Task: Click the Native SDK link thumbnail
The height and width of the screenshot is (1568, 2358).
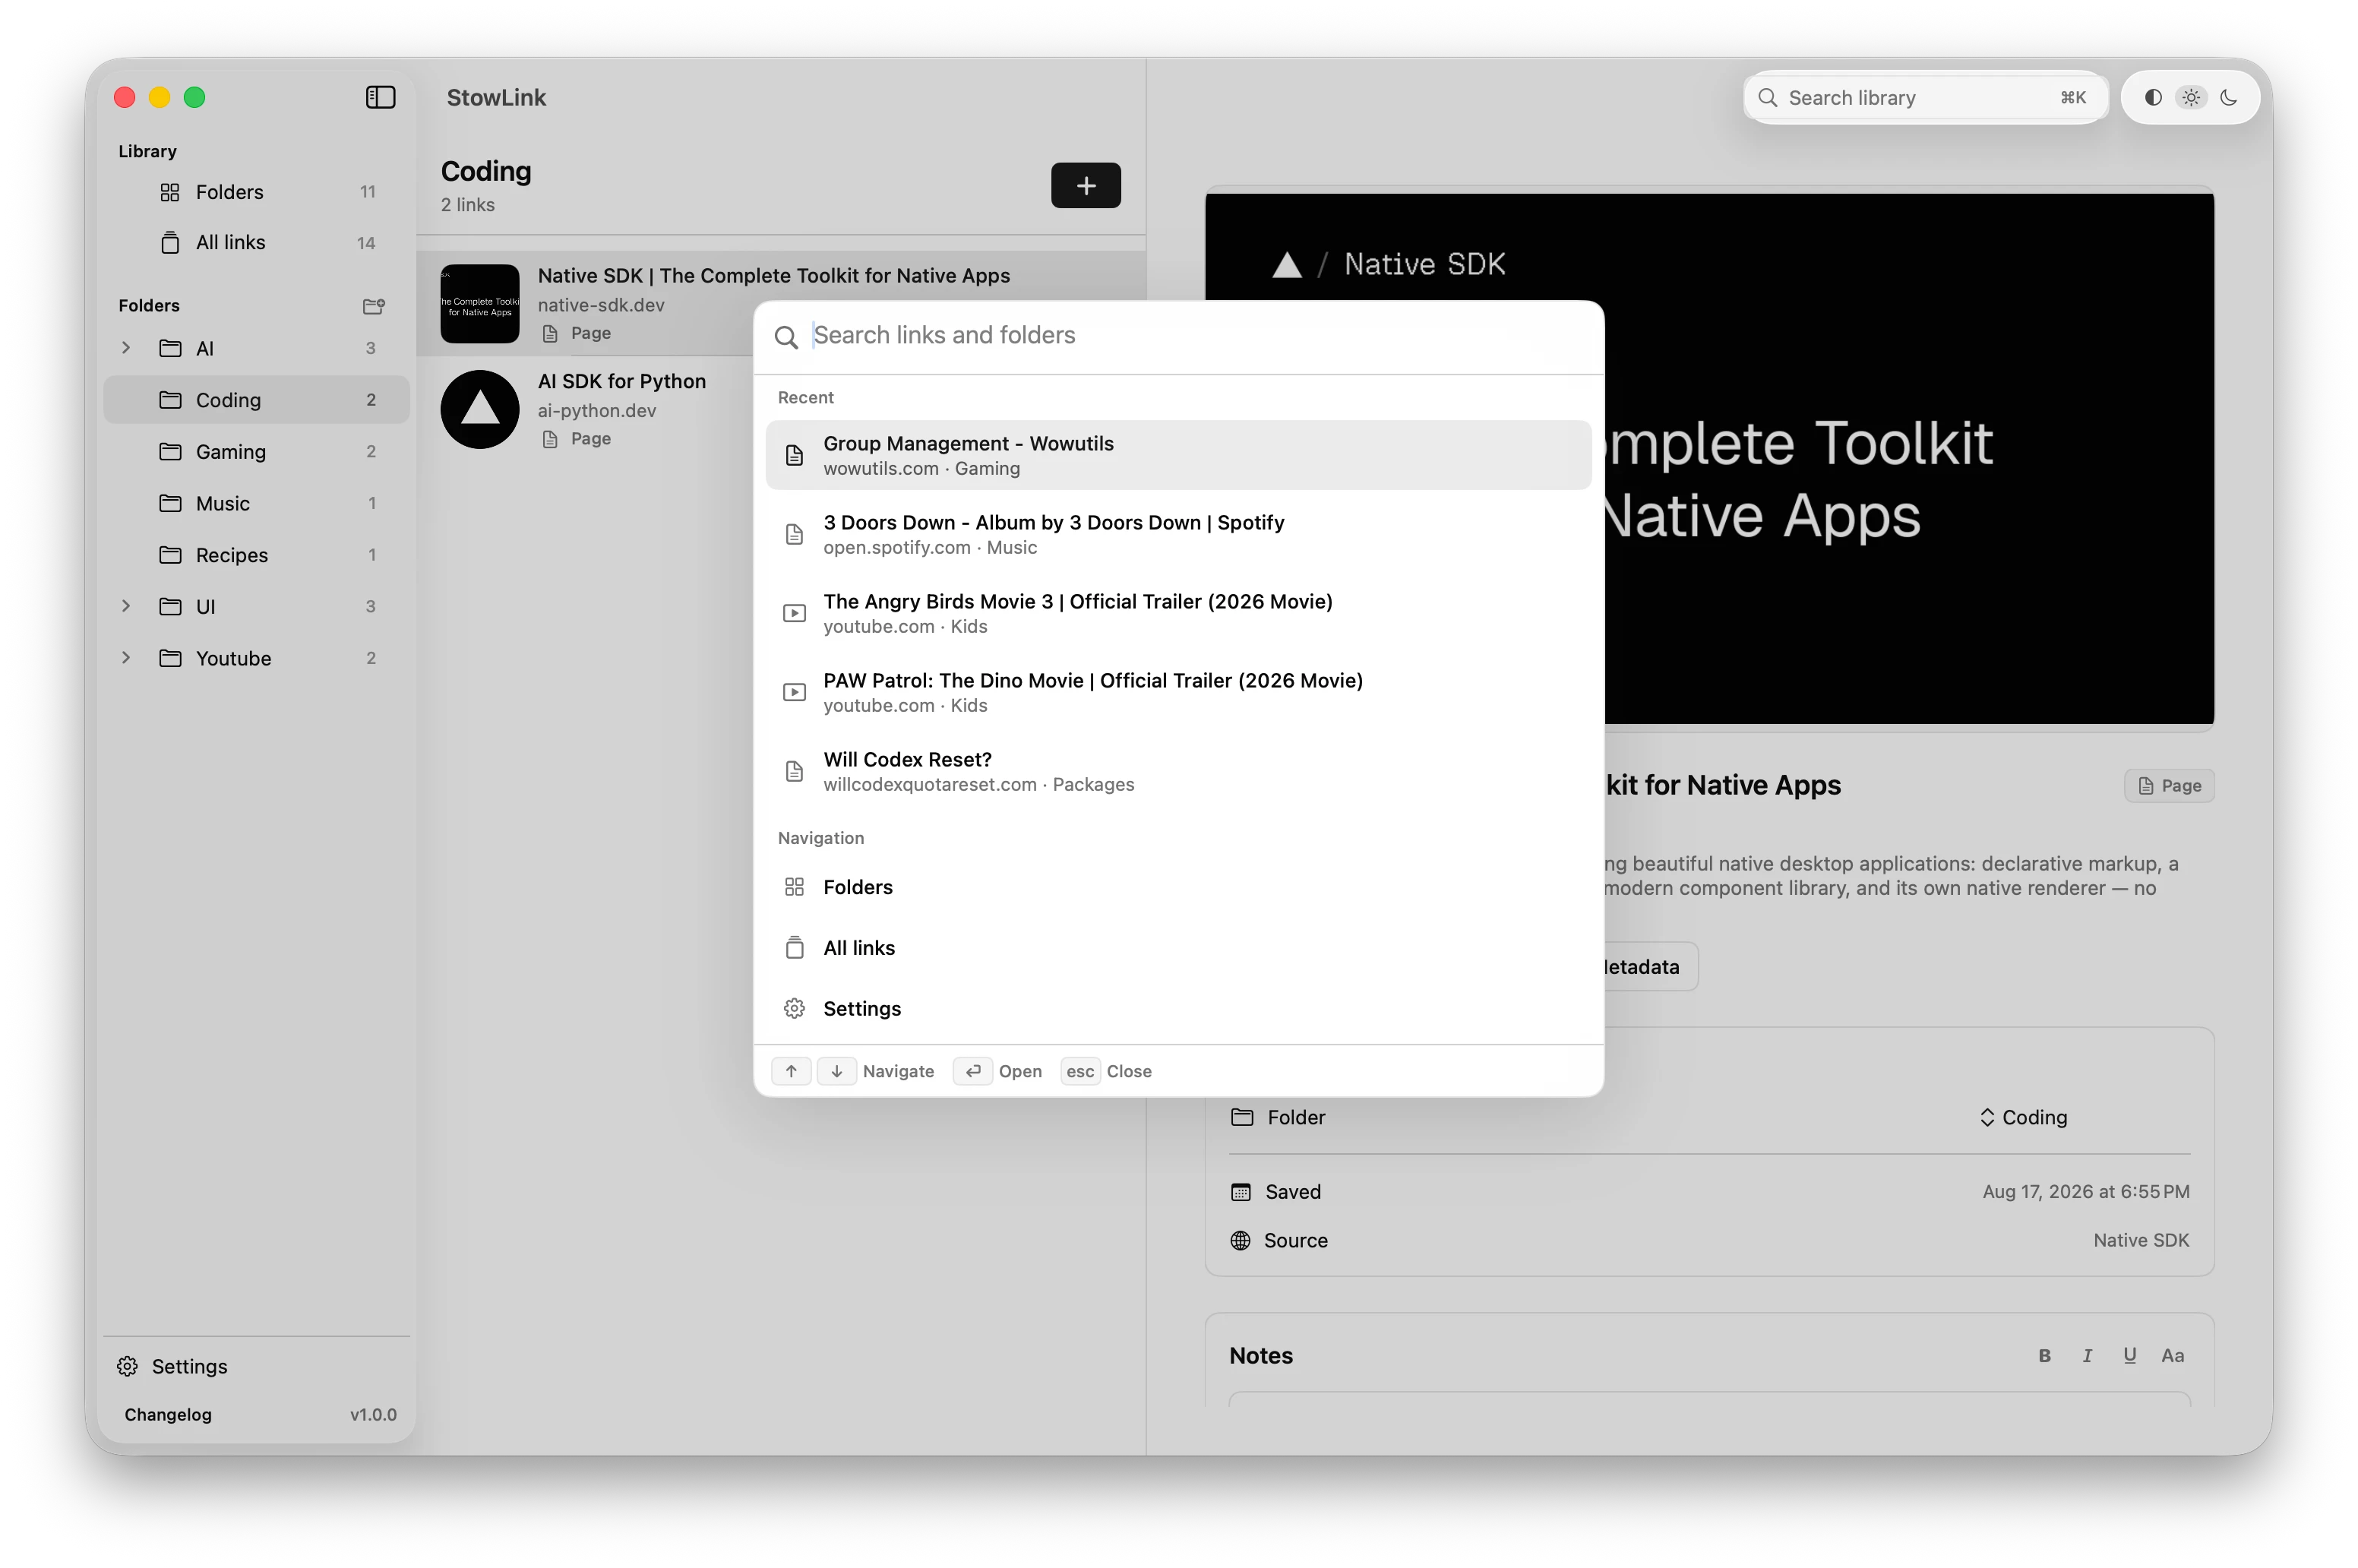Action: click(x=480, y=304)
